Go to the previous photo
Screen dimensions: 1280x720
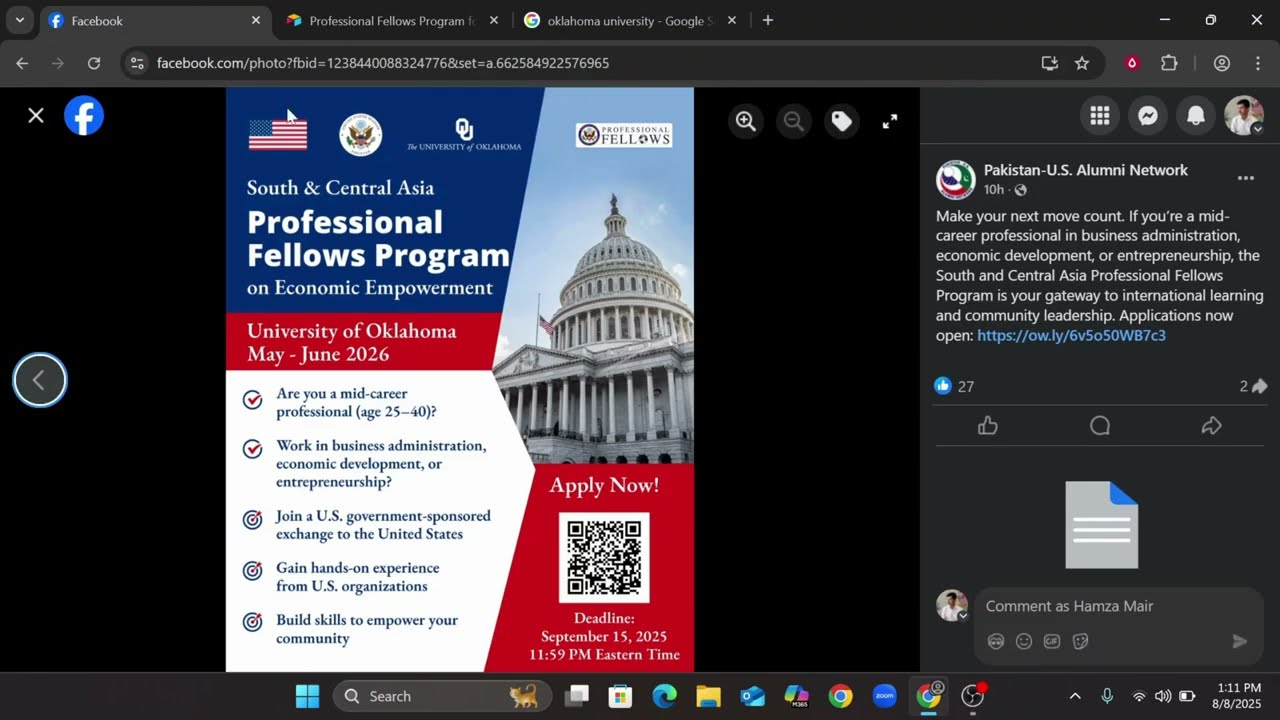40,380
